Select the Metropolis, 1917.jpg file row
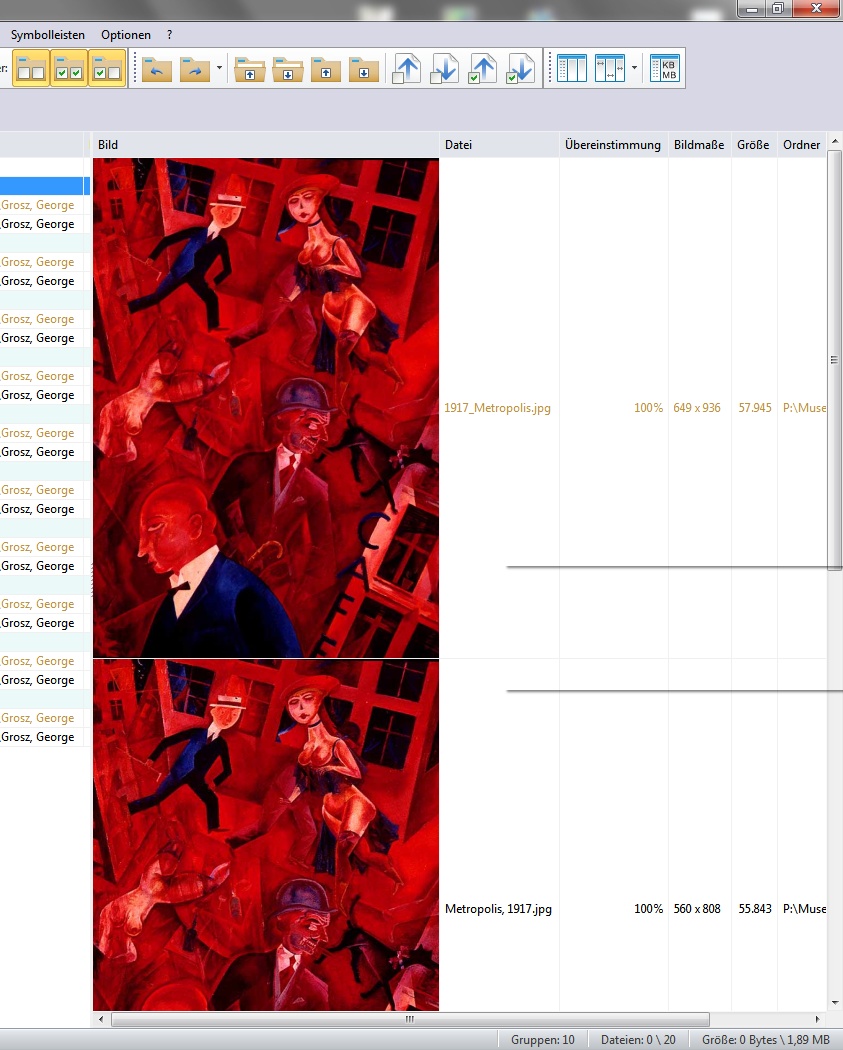 click(497, 909)
